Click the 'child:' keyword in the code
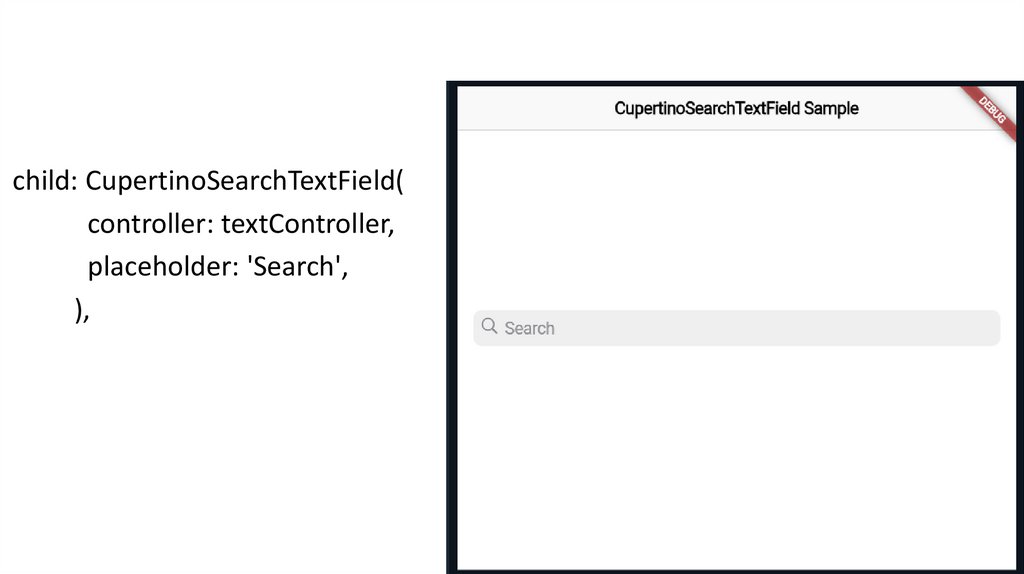1024x574 pixels. click(45, 182)
